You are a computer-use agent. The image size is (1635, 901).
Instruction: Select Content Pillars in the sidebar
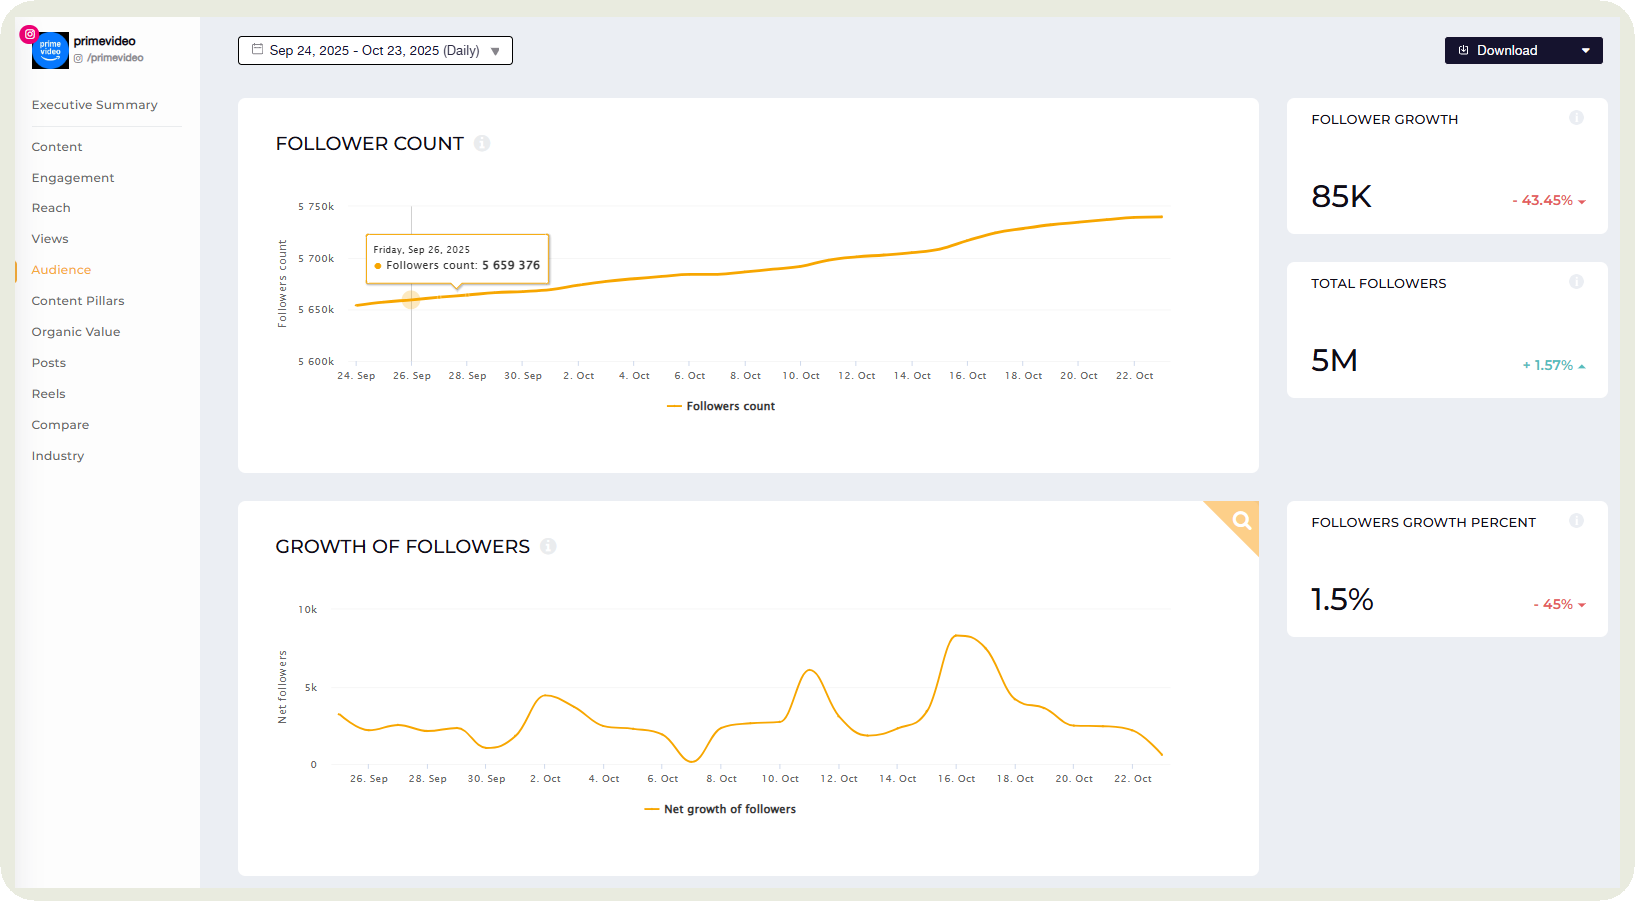(78, 300)
